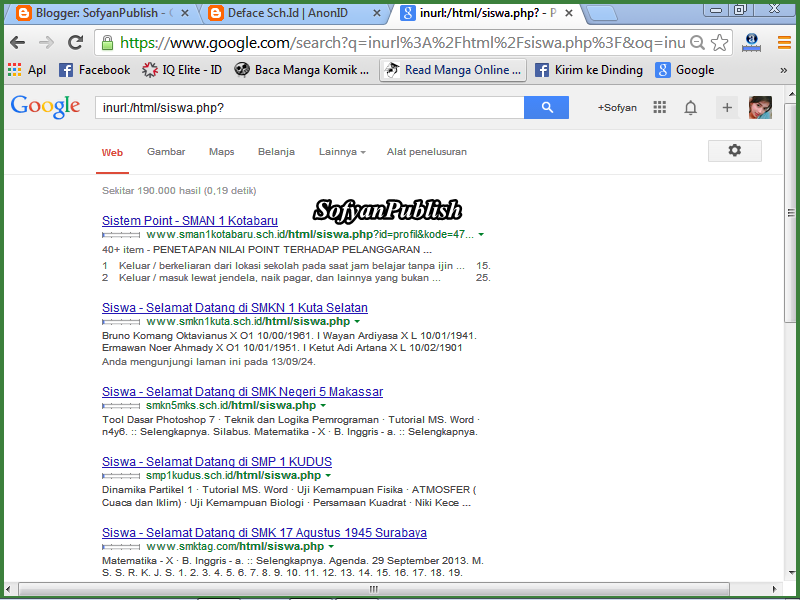This screenshot has height=600, width=800.
Task: Click the blue search magnifier button
Action: pos(546,108)
